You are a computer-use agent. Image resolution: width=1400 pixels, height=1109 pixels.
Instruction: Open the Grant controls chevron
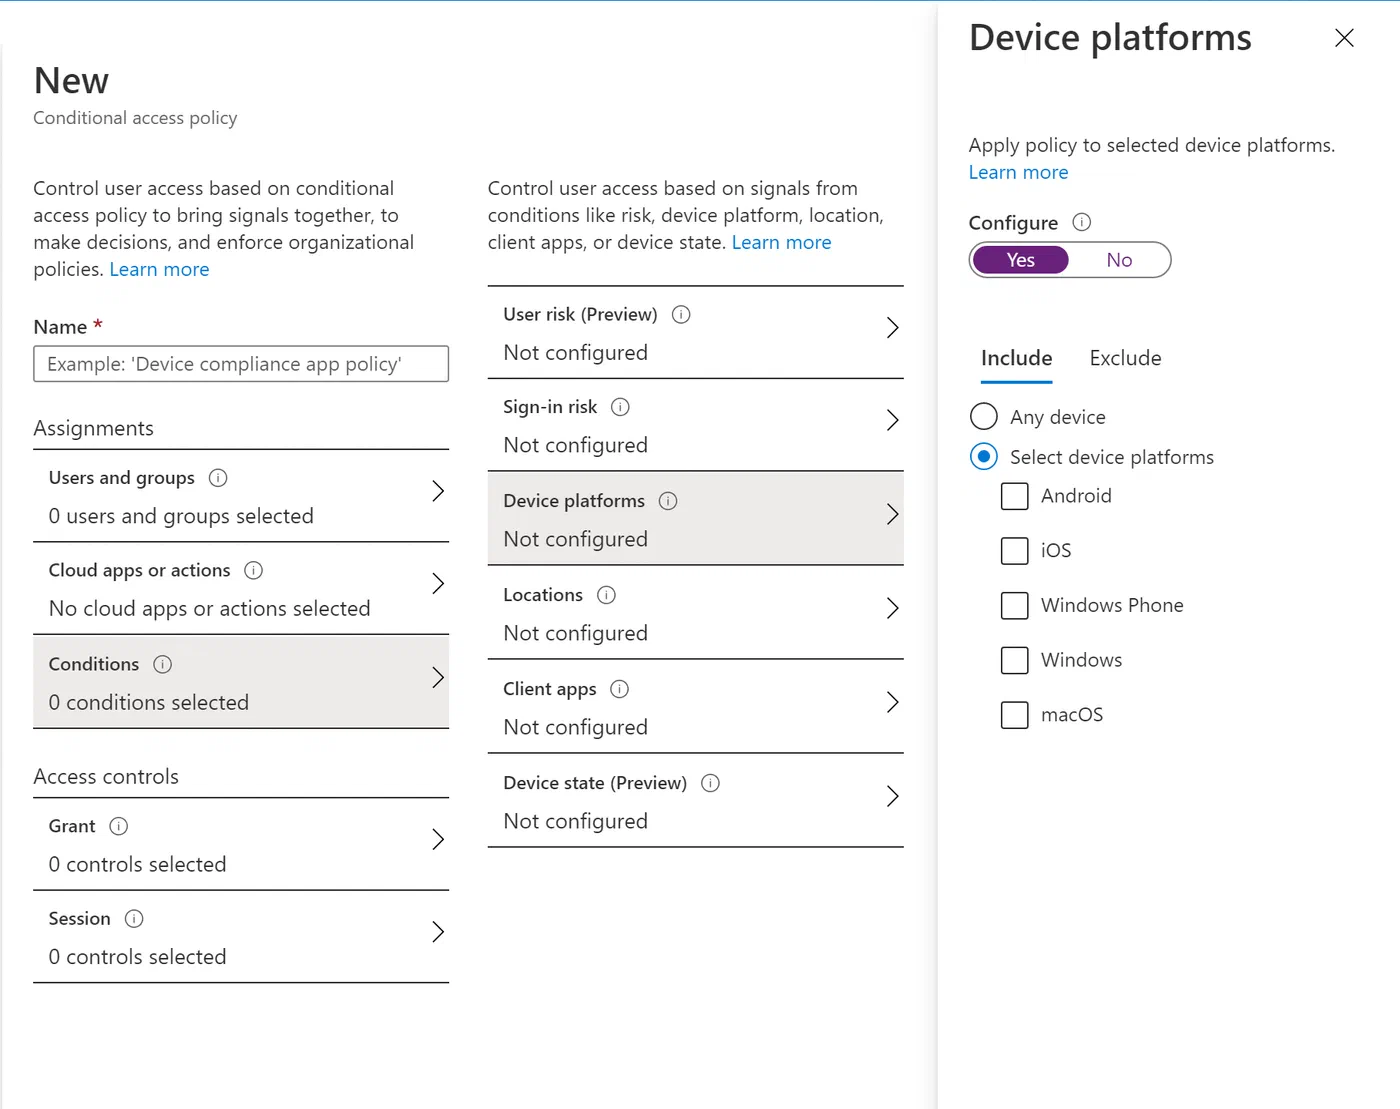[x=438, y=839]
